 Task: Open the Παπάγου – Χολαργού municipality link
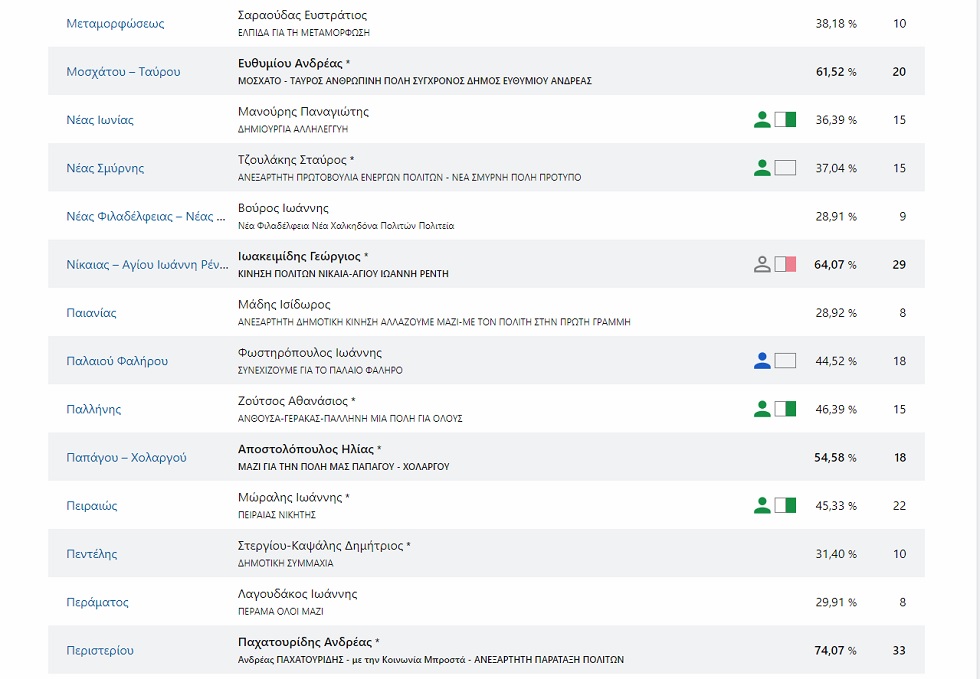[x=126, y=458]
